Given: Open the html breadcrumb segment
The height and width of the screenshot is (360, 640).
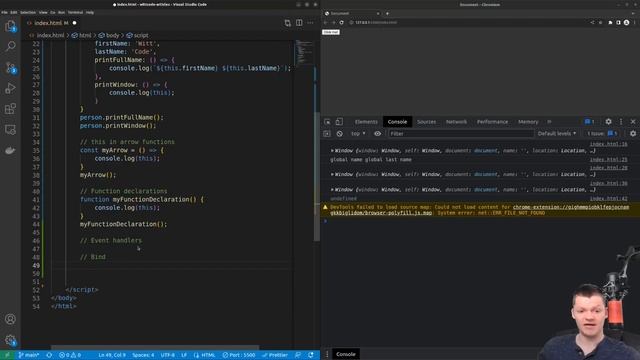Looking at the screenshot, I should click(x=82, y=36).
